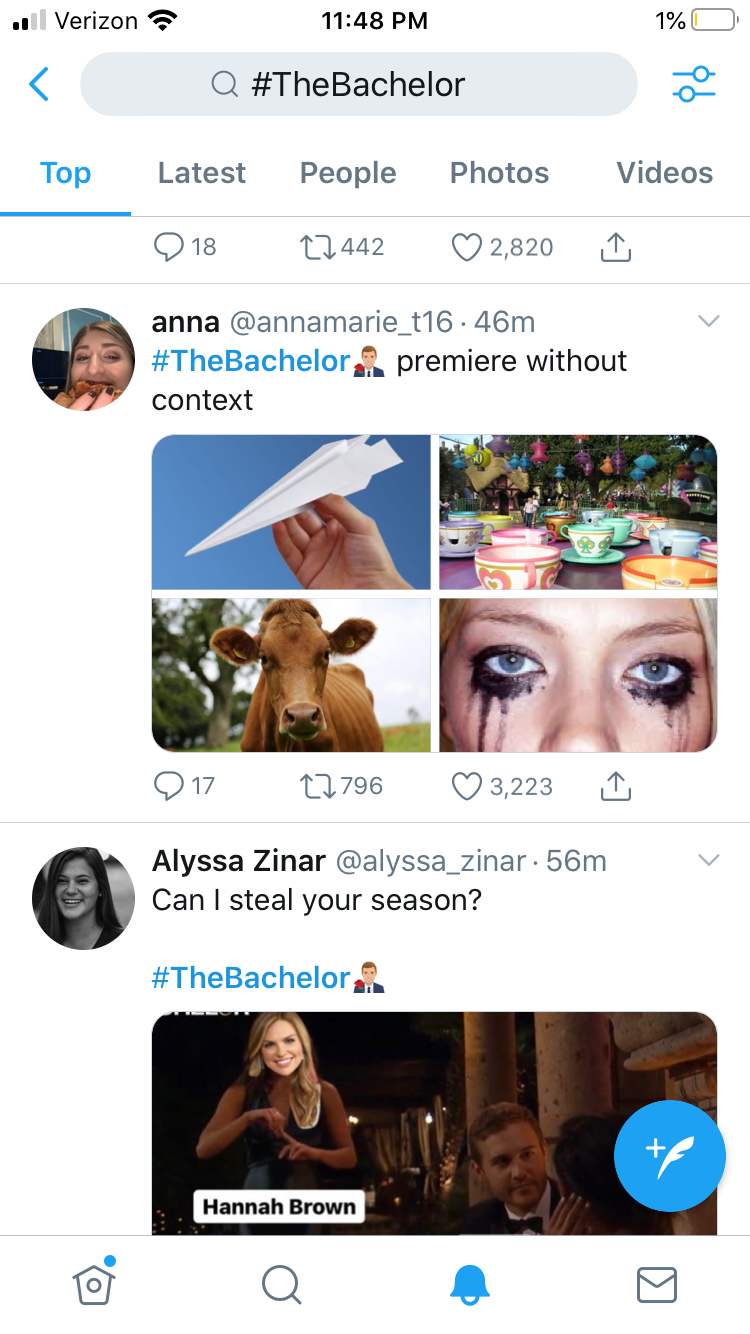Open the People tab
The width and height of the screenshot is (750, 1334).
348,173
